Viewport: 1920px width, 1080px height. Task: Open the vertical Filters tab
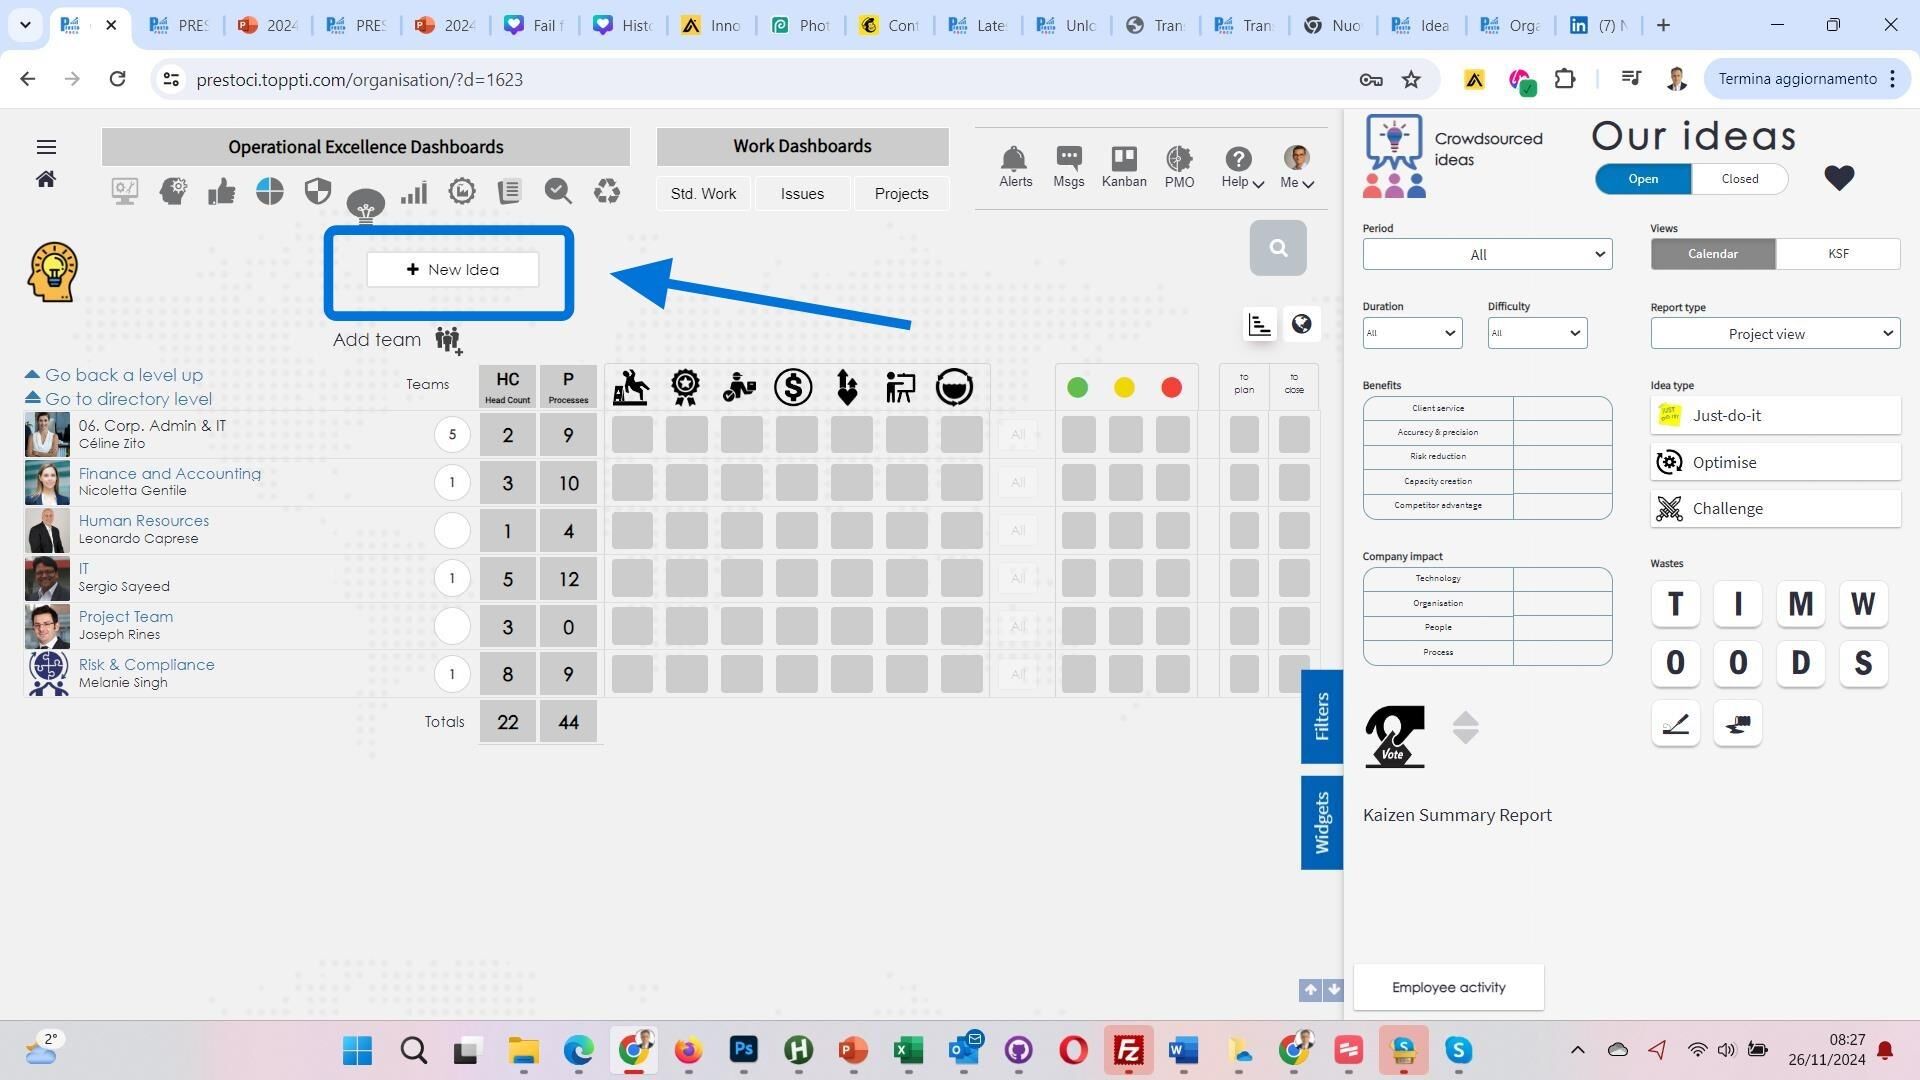[1321, 716]
